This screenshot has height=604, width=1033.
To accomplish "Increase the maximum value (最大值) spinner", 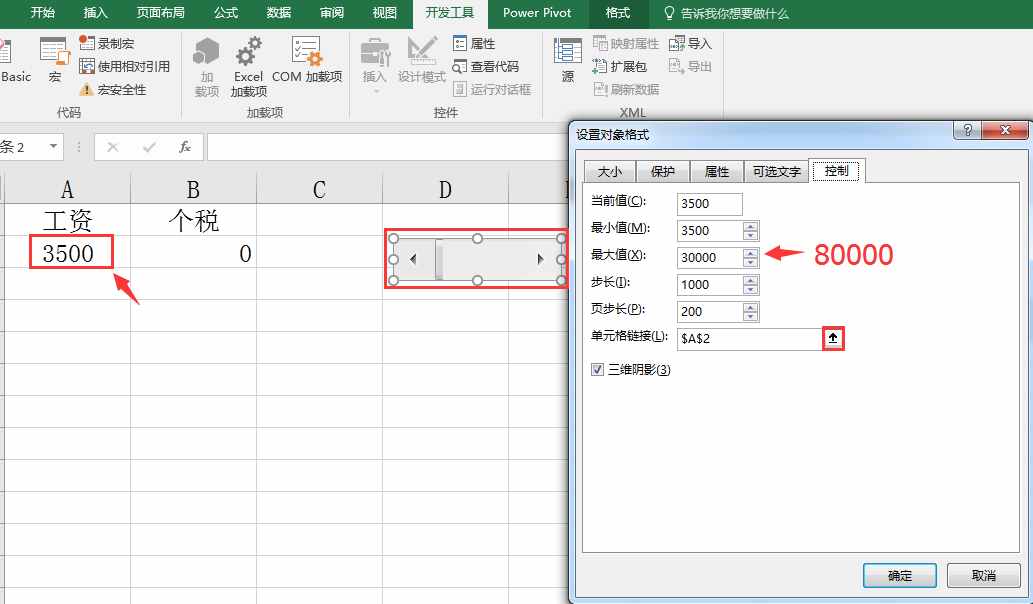I will (x=750, y=253).
